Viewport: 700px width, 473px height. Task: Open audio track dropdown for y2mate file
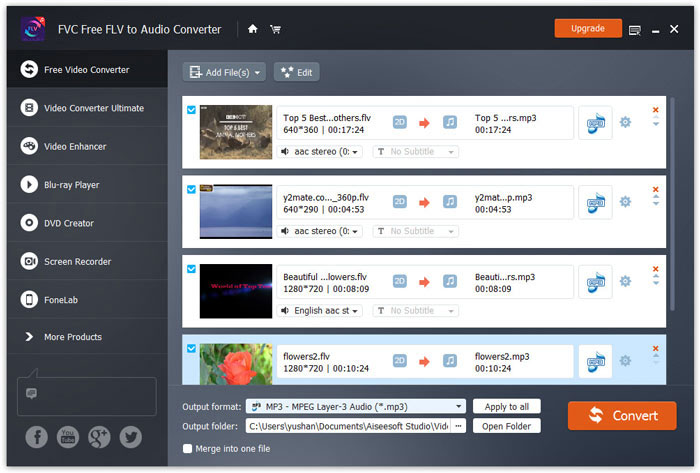pyautogui.click(x=320, y=231)
